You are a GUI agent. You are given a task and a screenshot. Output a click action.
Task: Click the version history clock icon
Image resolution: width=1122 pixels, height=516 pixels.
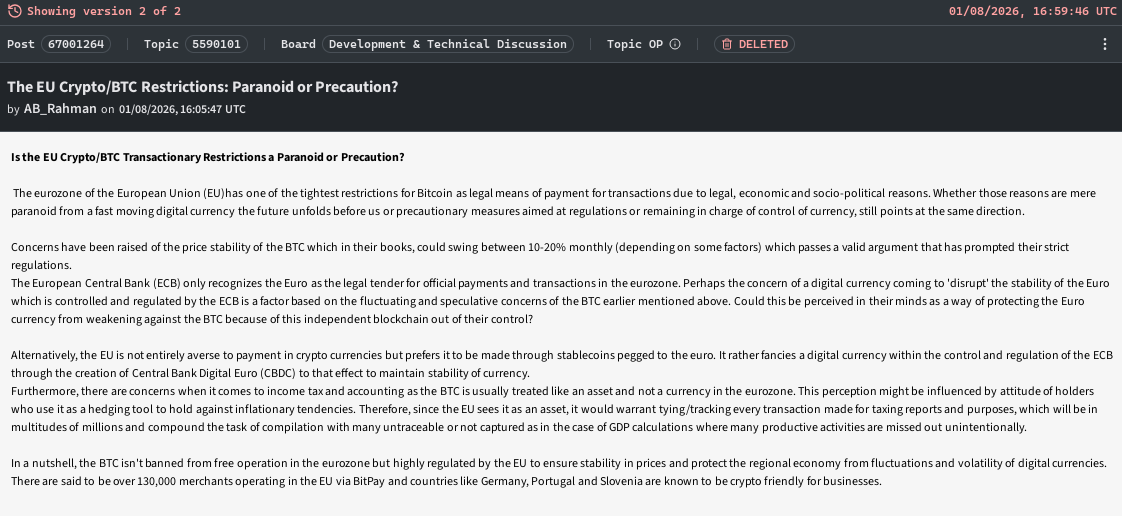coord(14,11)
